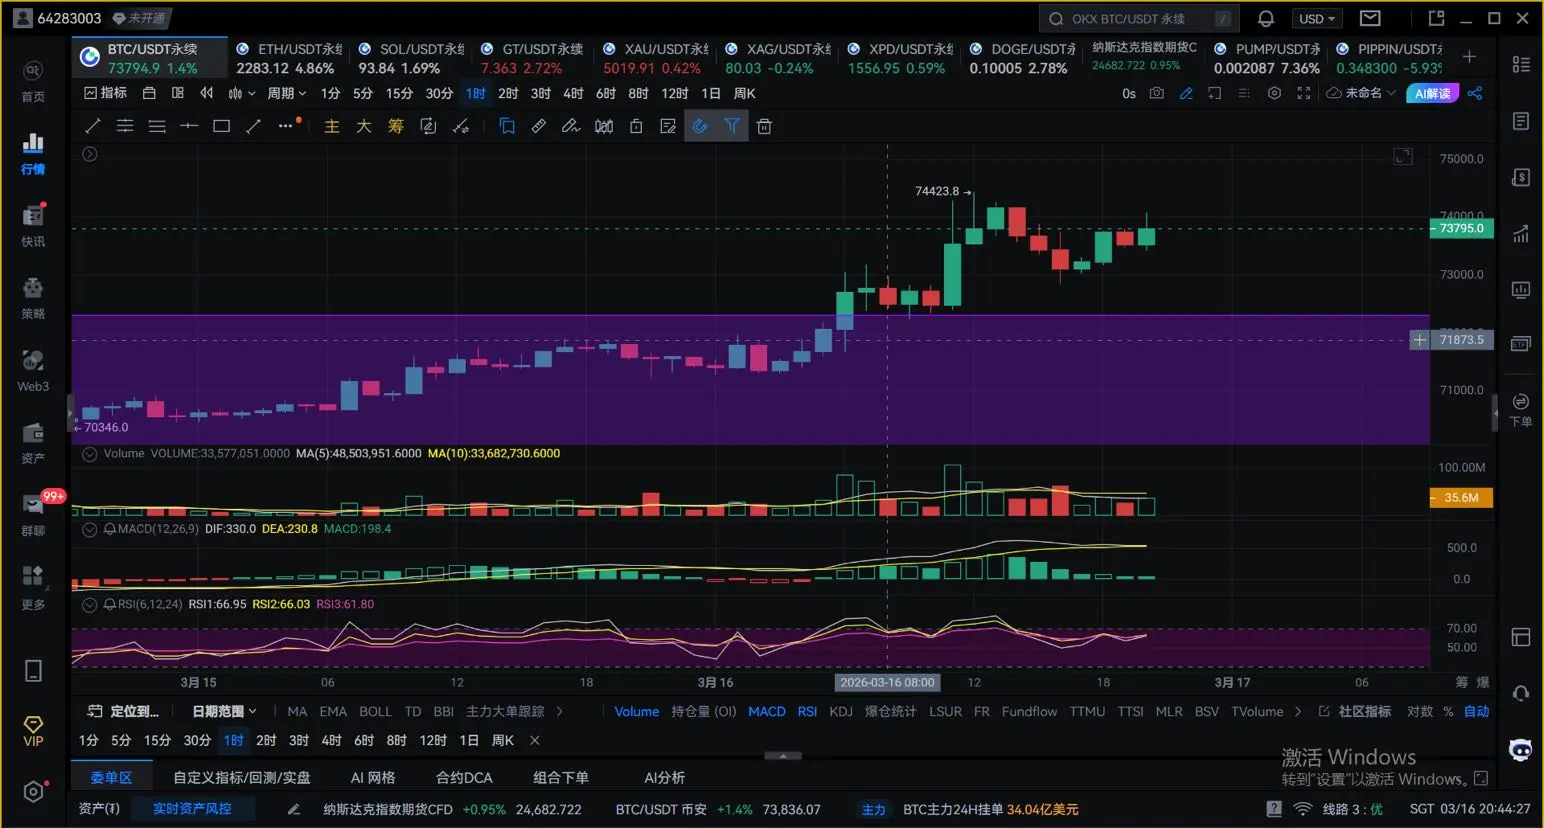Click the 实时资产风控 button
This screenshot has height=828, width=1544.
tap(192, 809)
